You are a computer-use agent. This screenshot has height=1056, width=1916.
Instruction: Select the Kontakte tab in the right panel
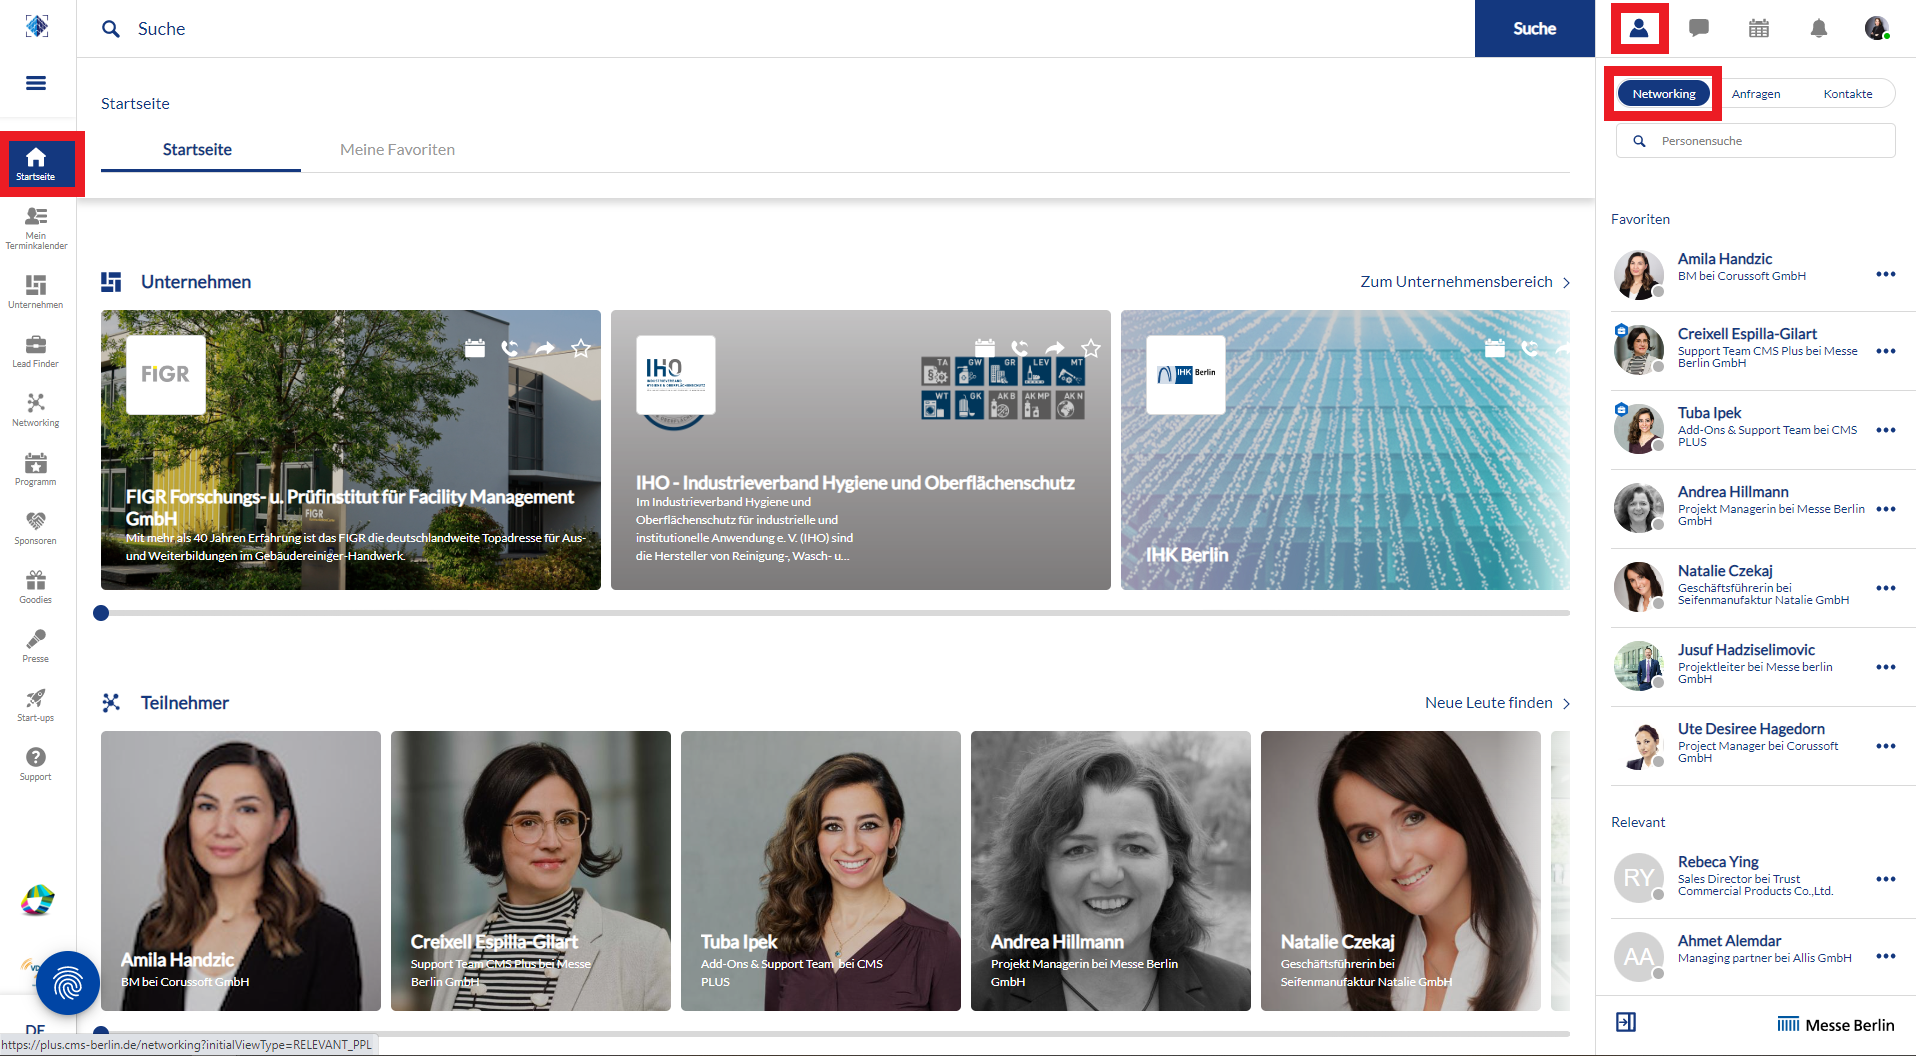[1848, 94]
